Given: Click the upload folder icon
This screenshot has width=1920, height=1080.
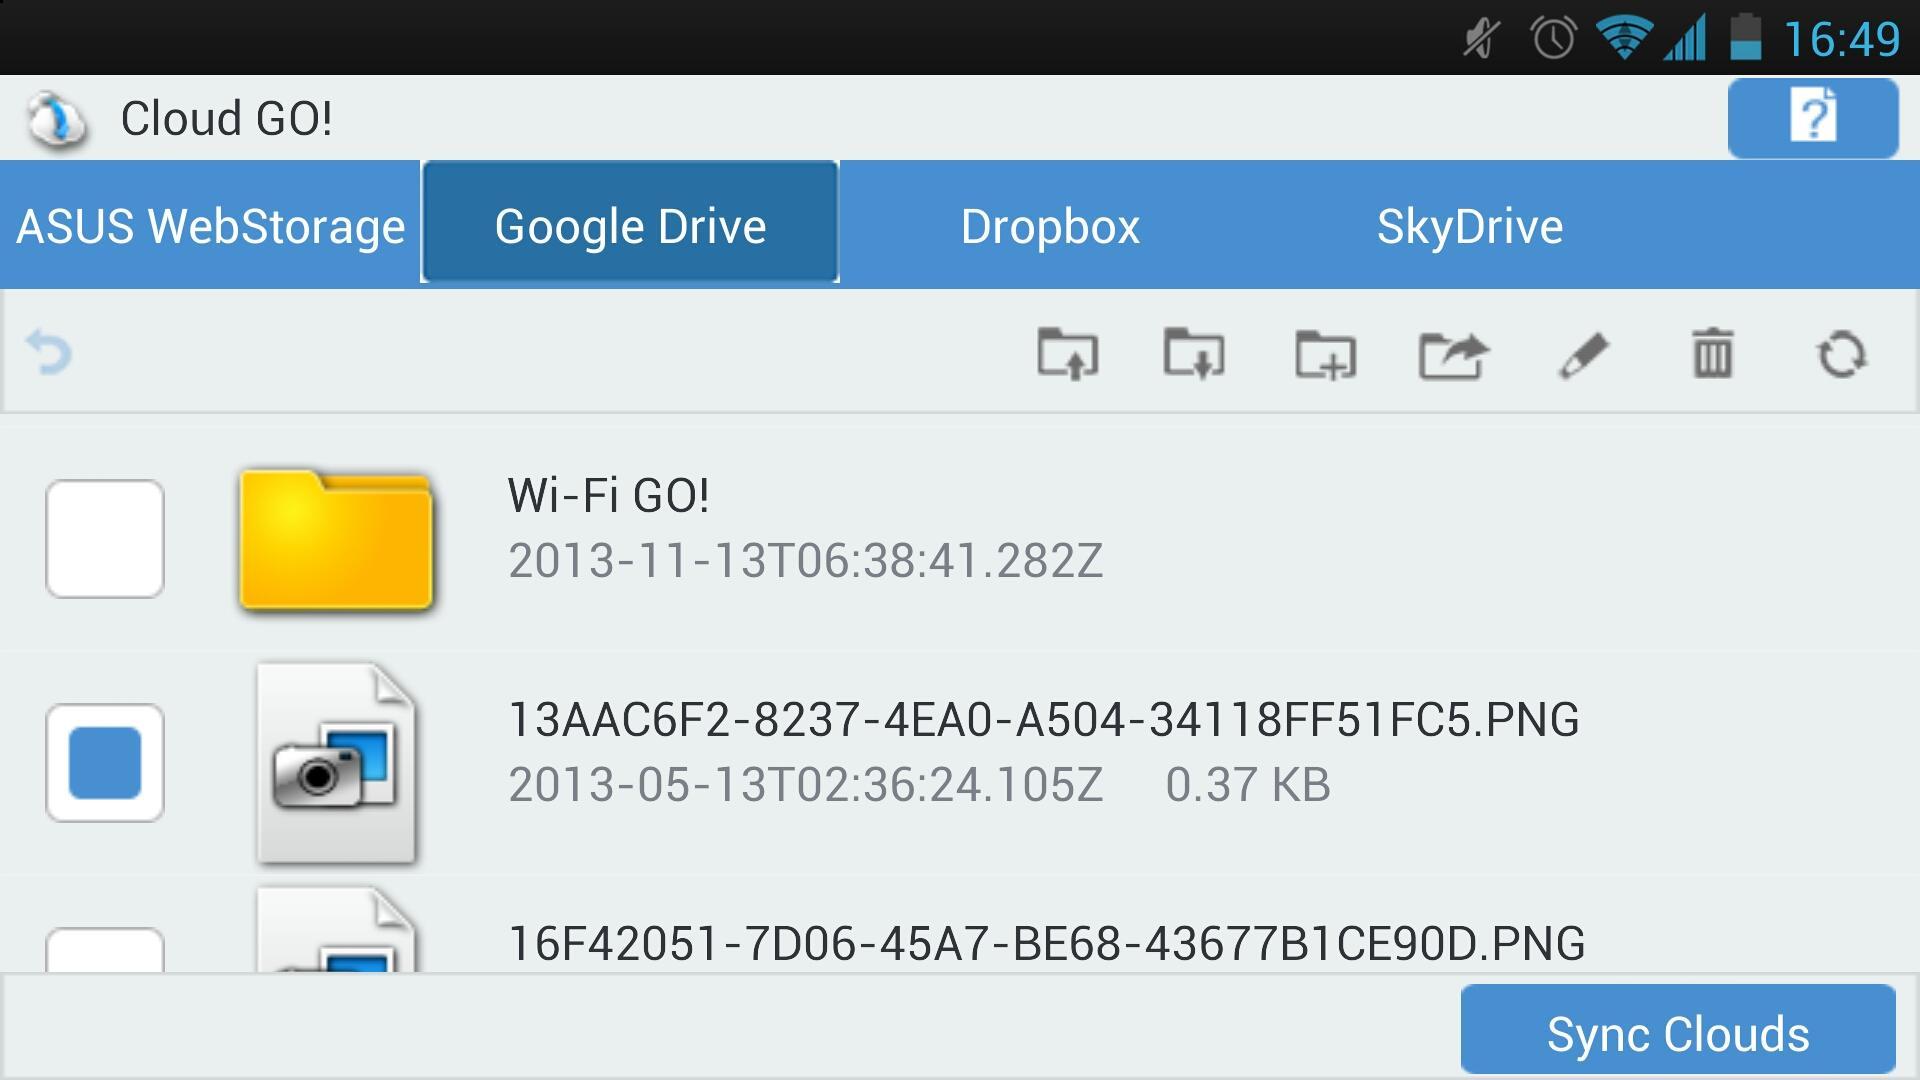Looking at the screenshot, I should 1067,353.
